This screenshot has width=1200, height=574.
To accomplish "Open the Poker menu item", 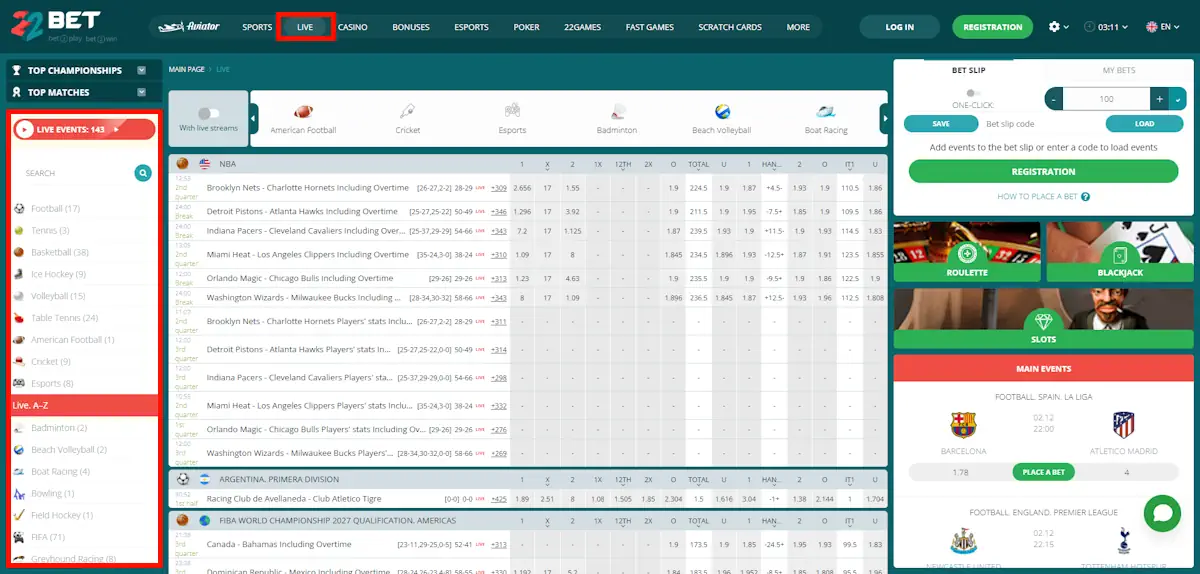I will [x=526, y=27].
